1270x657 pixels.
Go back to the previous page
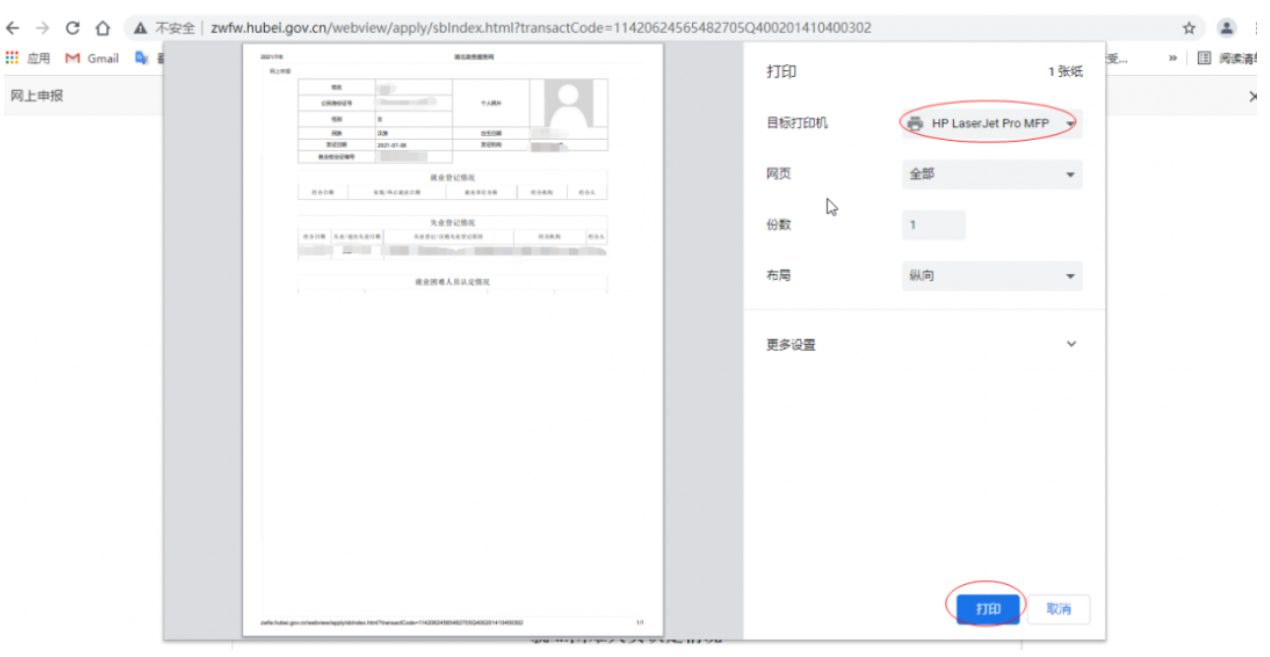pos(13,28)
